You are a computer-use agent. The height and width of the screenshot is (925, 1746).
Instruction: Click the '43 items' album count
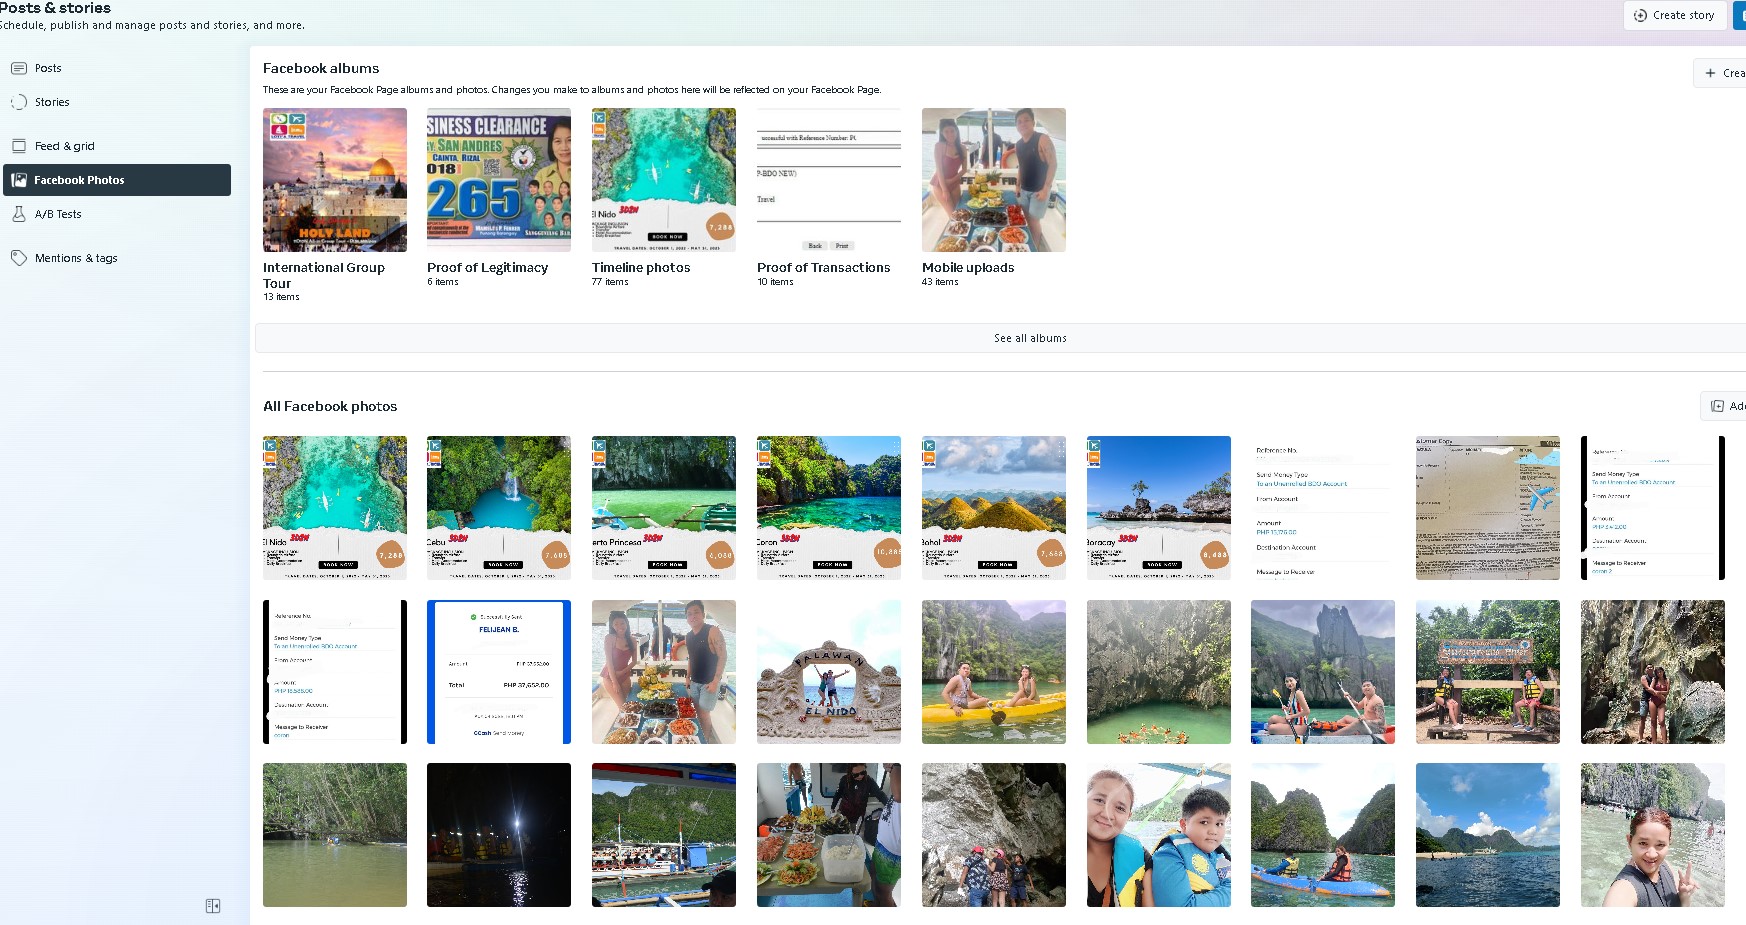click(x=940, y=282)
